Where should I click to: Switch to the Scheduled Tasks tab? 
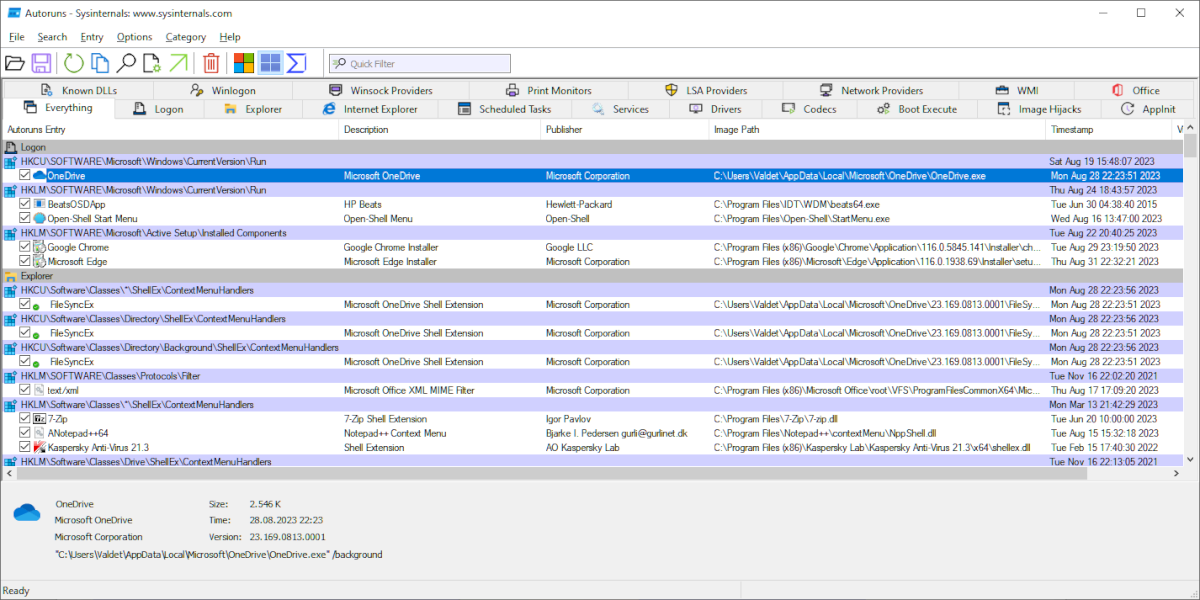(504, 109)
